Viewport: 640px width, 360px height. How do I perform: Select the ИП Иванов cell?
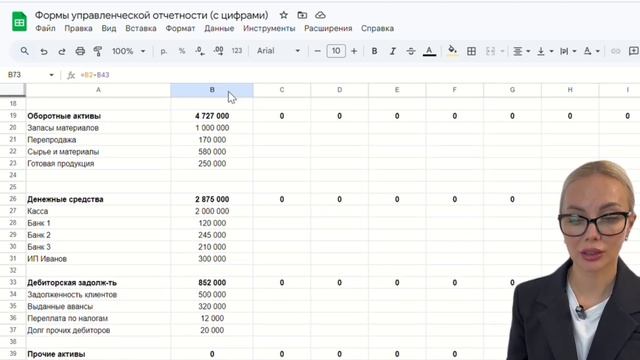click(x=98, y=259)
